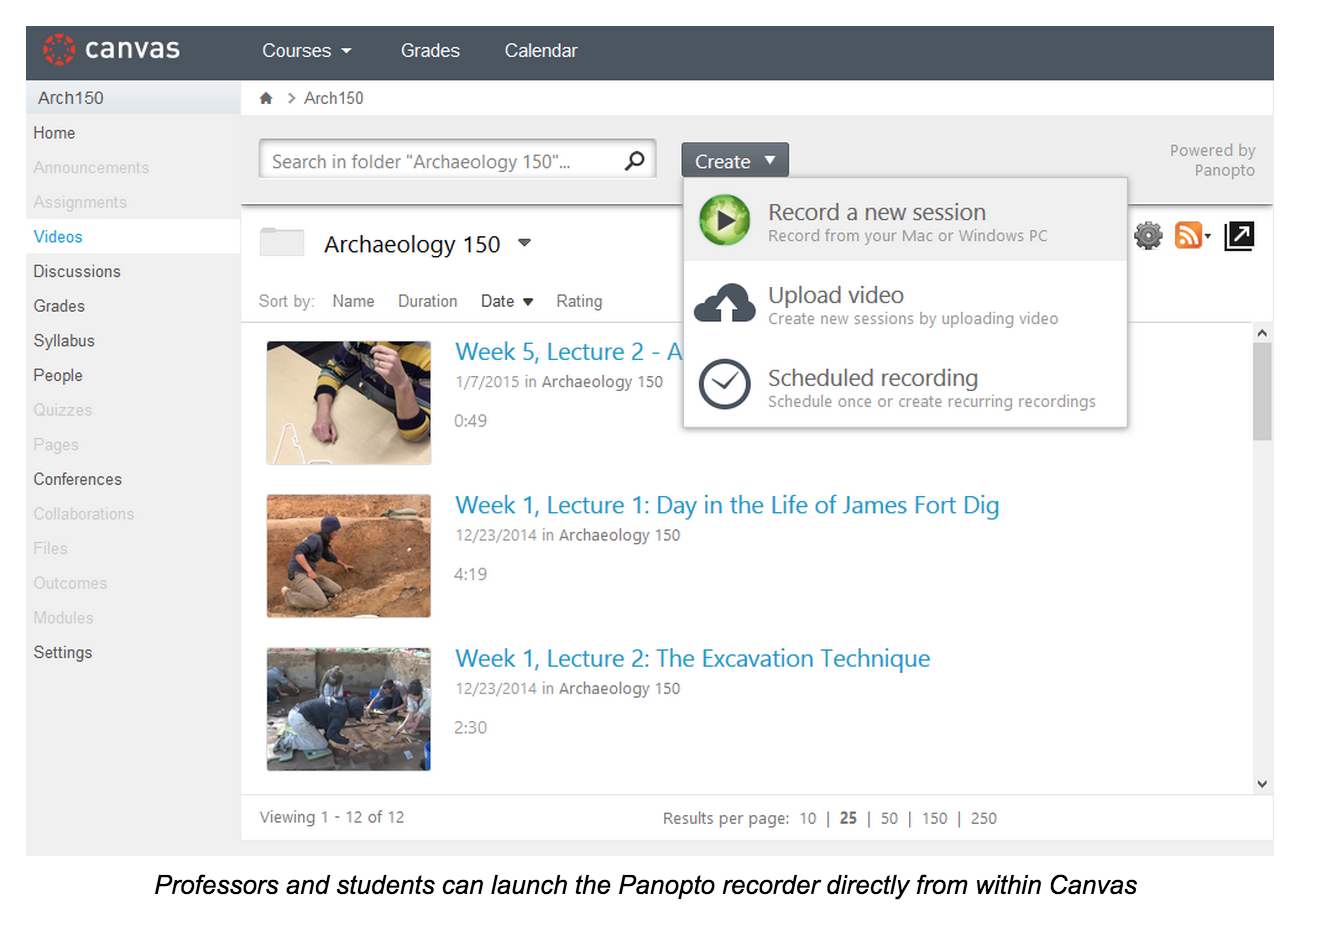1324x930 pixels.
Task: Open Calendar in top navigation
Action: (x=540, y=51)
